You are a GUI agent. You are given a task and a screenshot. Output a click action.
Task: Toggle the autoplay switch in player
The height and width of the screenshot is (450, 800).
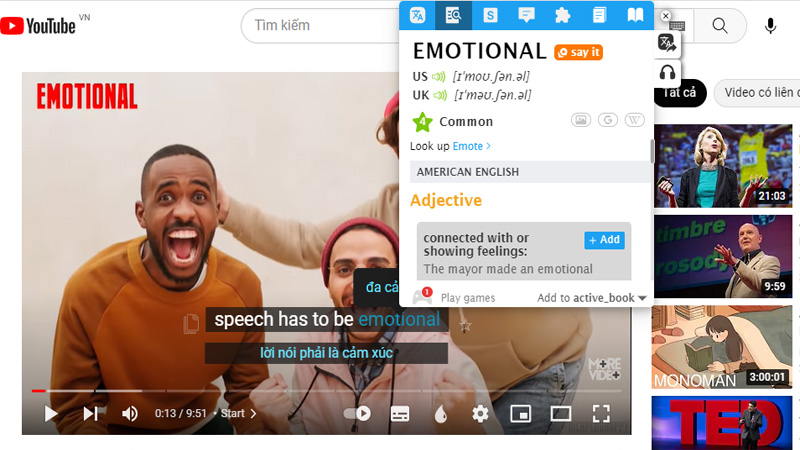[357, 413]
